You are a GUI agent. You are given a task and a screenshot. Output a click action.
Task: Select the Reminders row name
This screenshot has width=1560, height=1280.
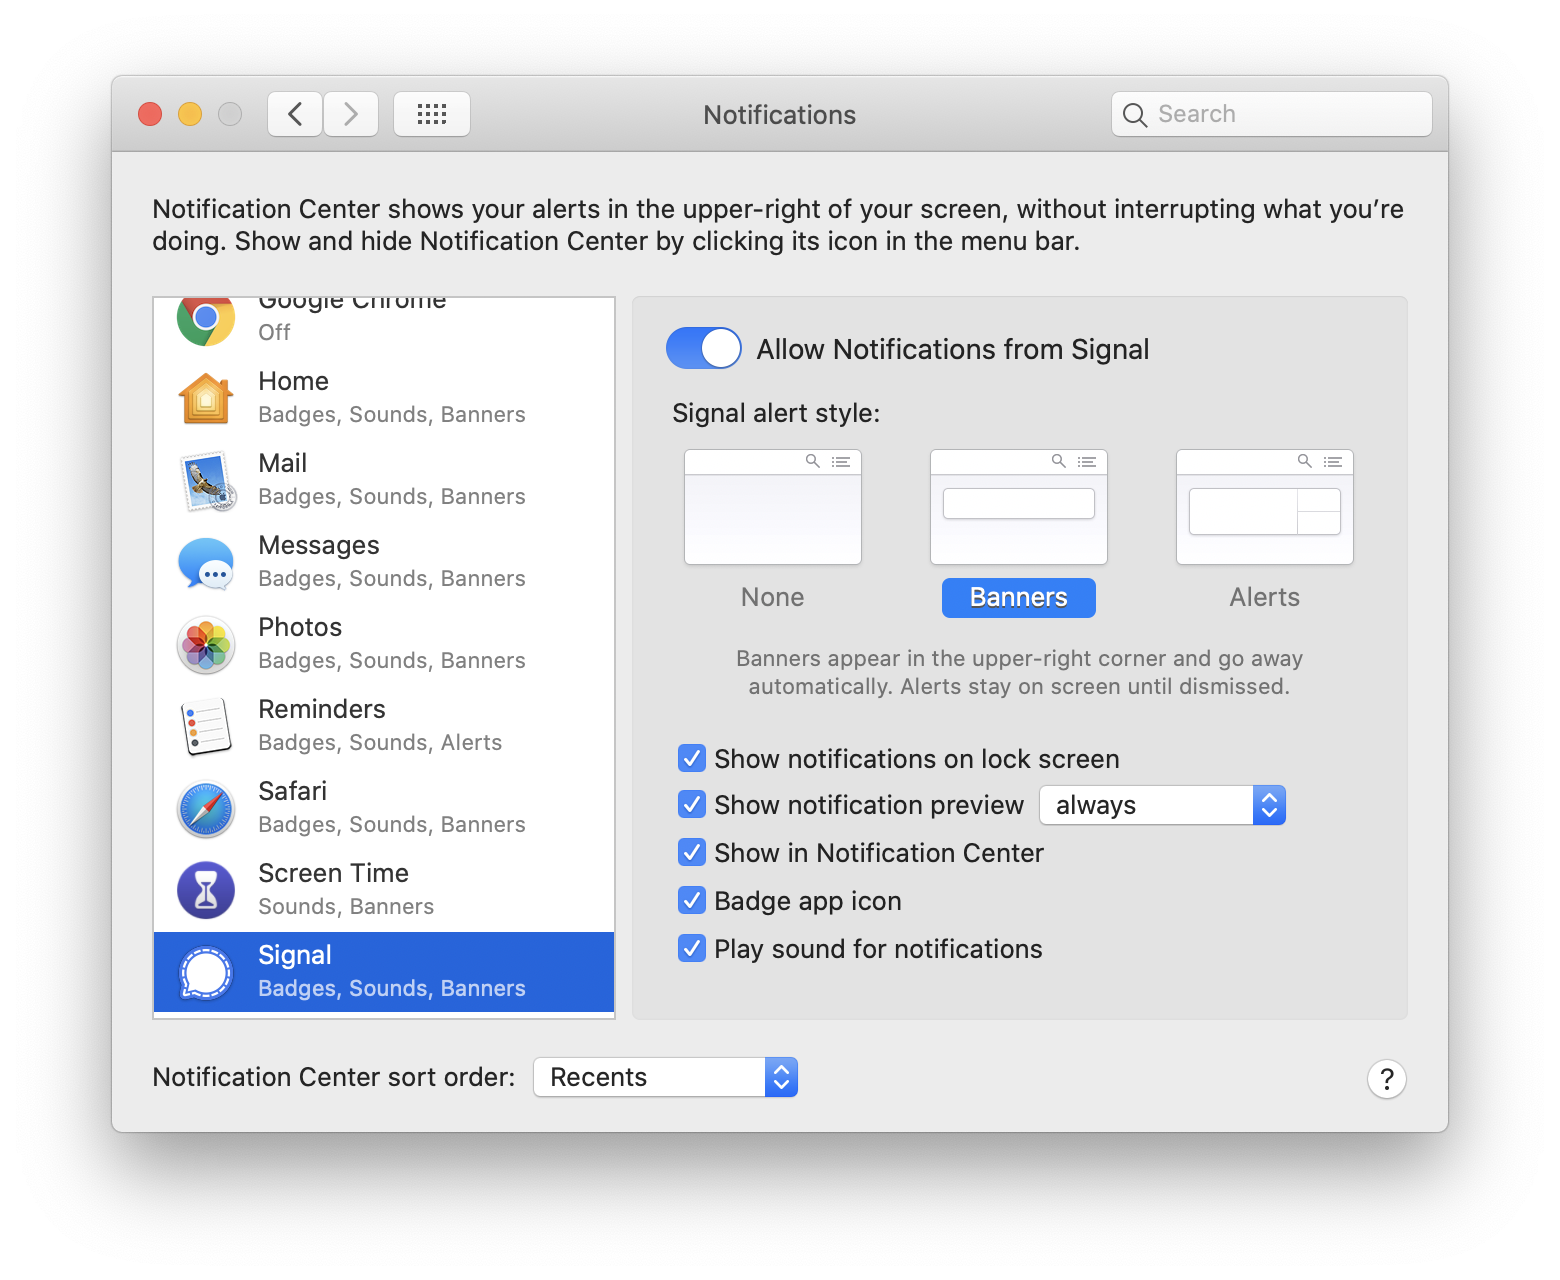pos(322,709)
